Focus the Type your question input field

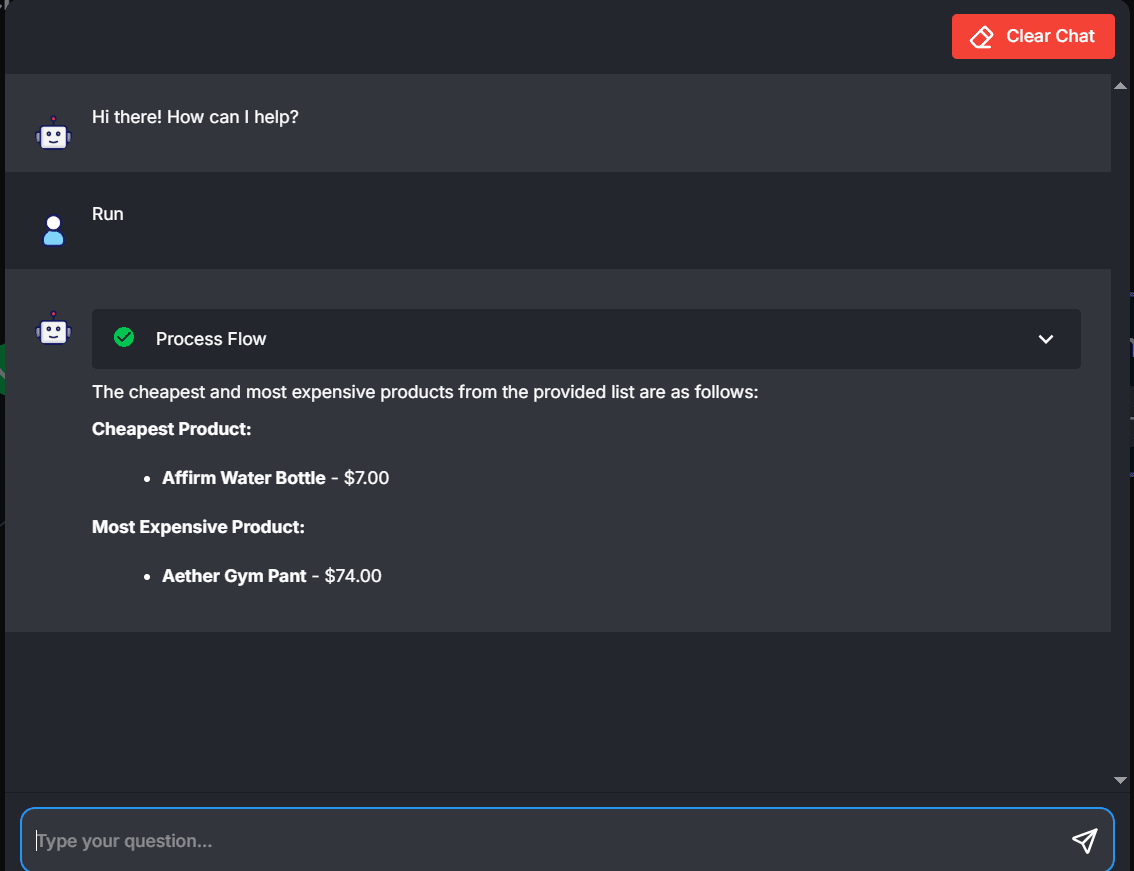[550, 841]
